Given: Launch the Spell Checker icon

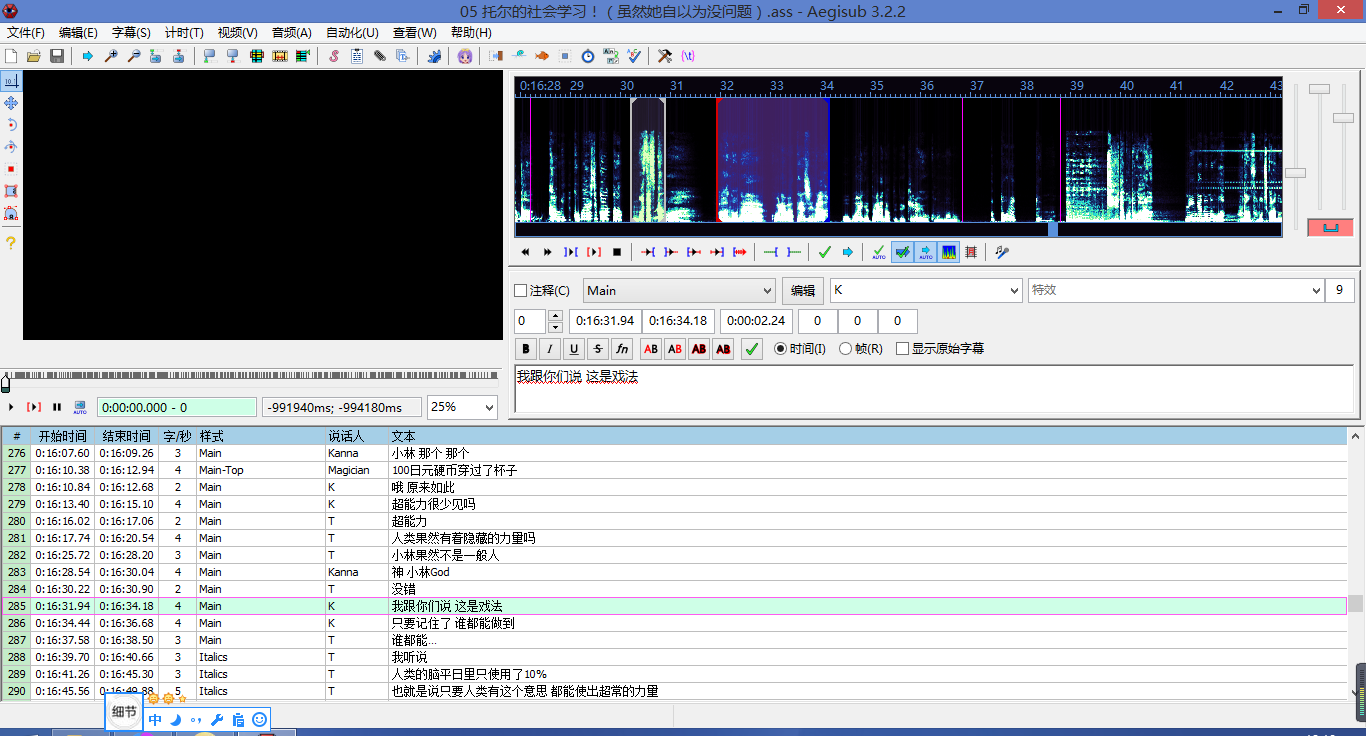Looking at the screenshot, I should point(634,56).
